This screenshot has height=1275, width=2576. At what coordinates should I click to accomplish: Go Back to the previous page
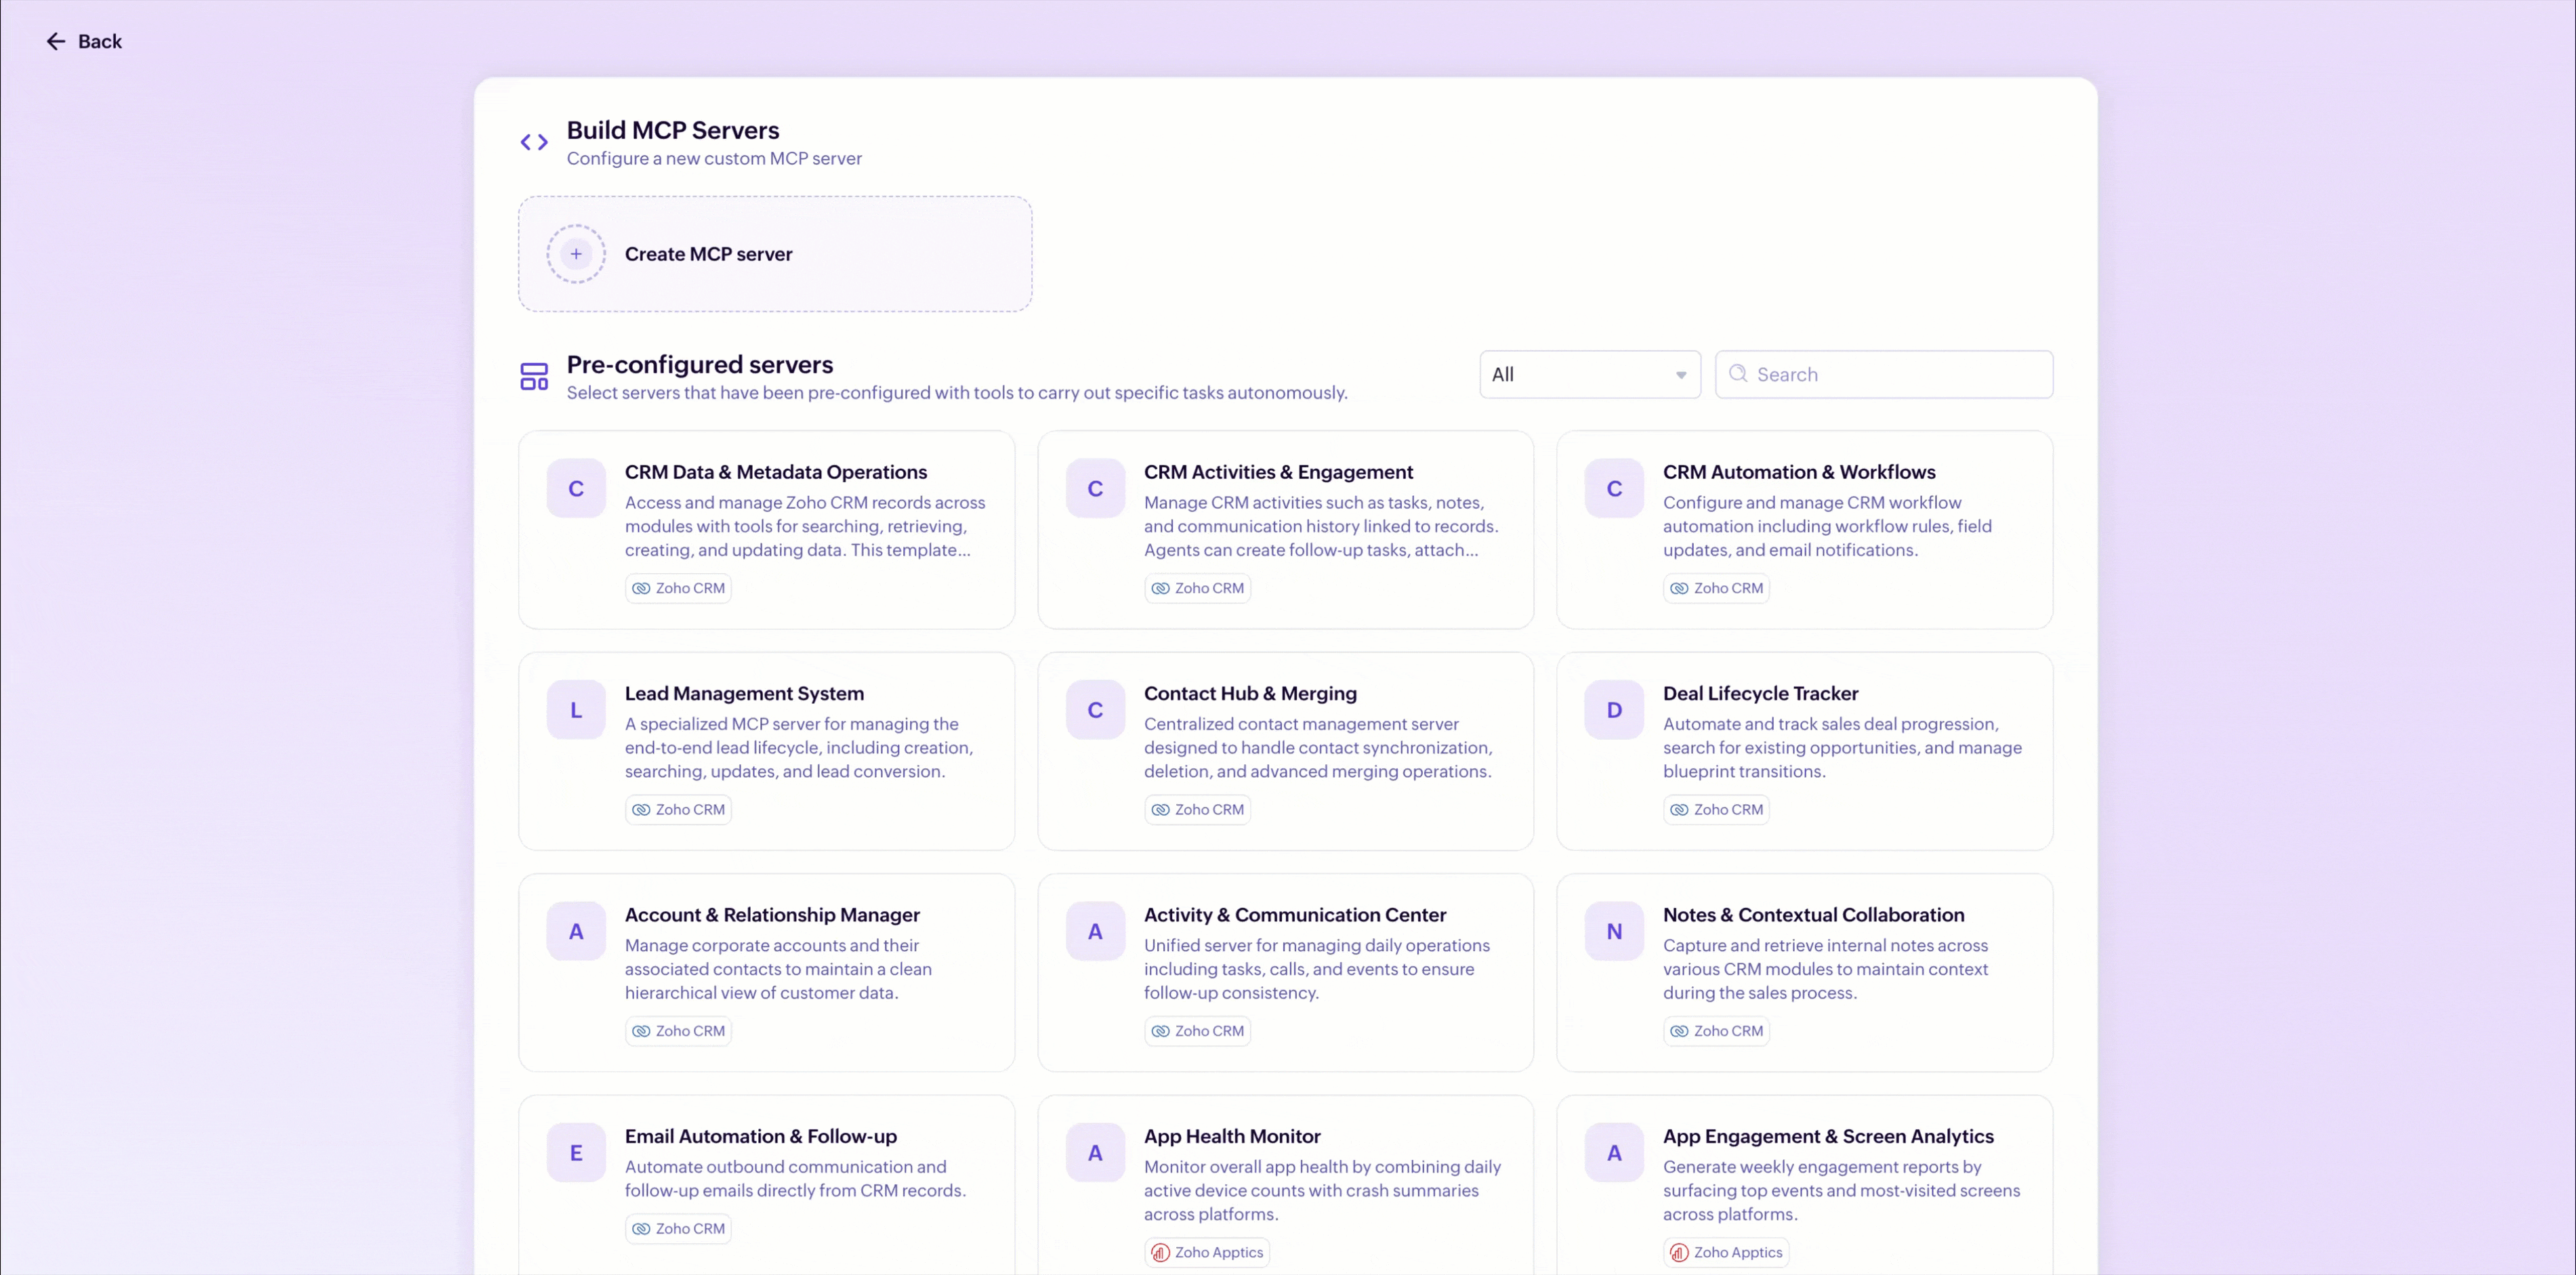(84, 41)
